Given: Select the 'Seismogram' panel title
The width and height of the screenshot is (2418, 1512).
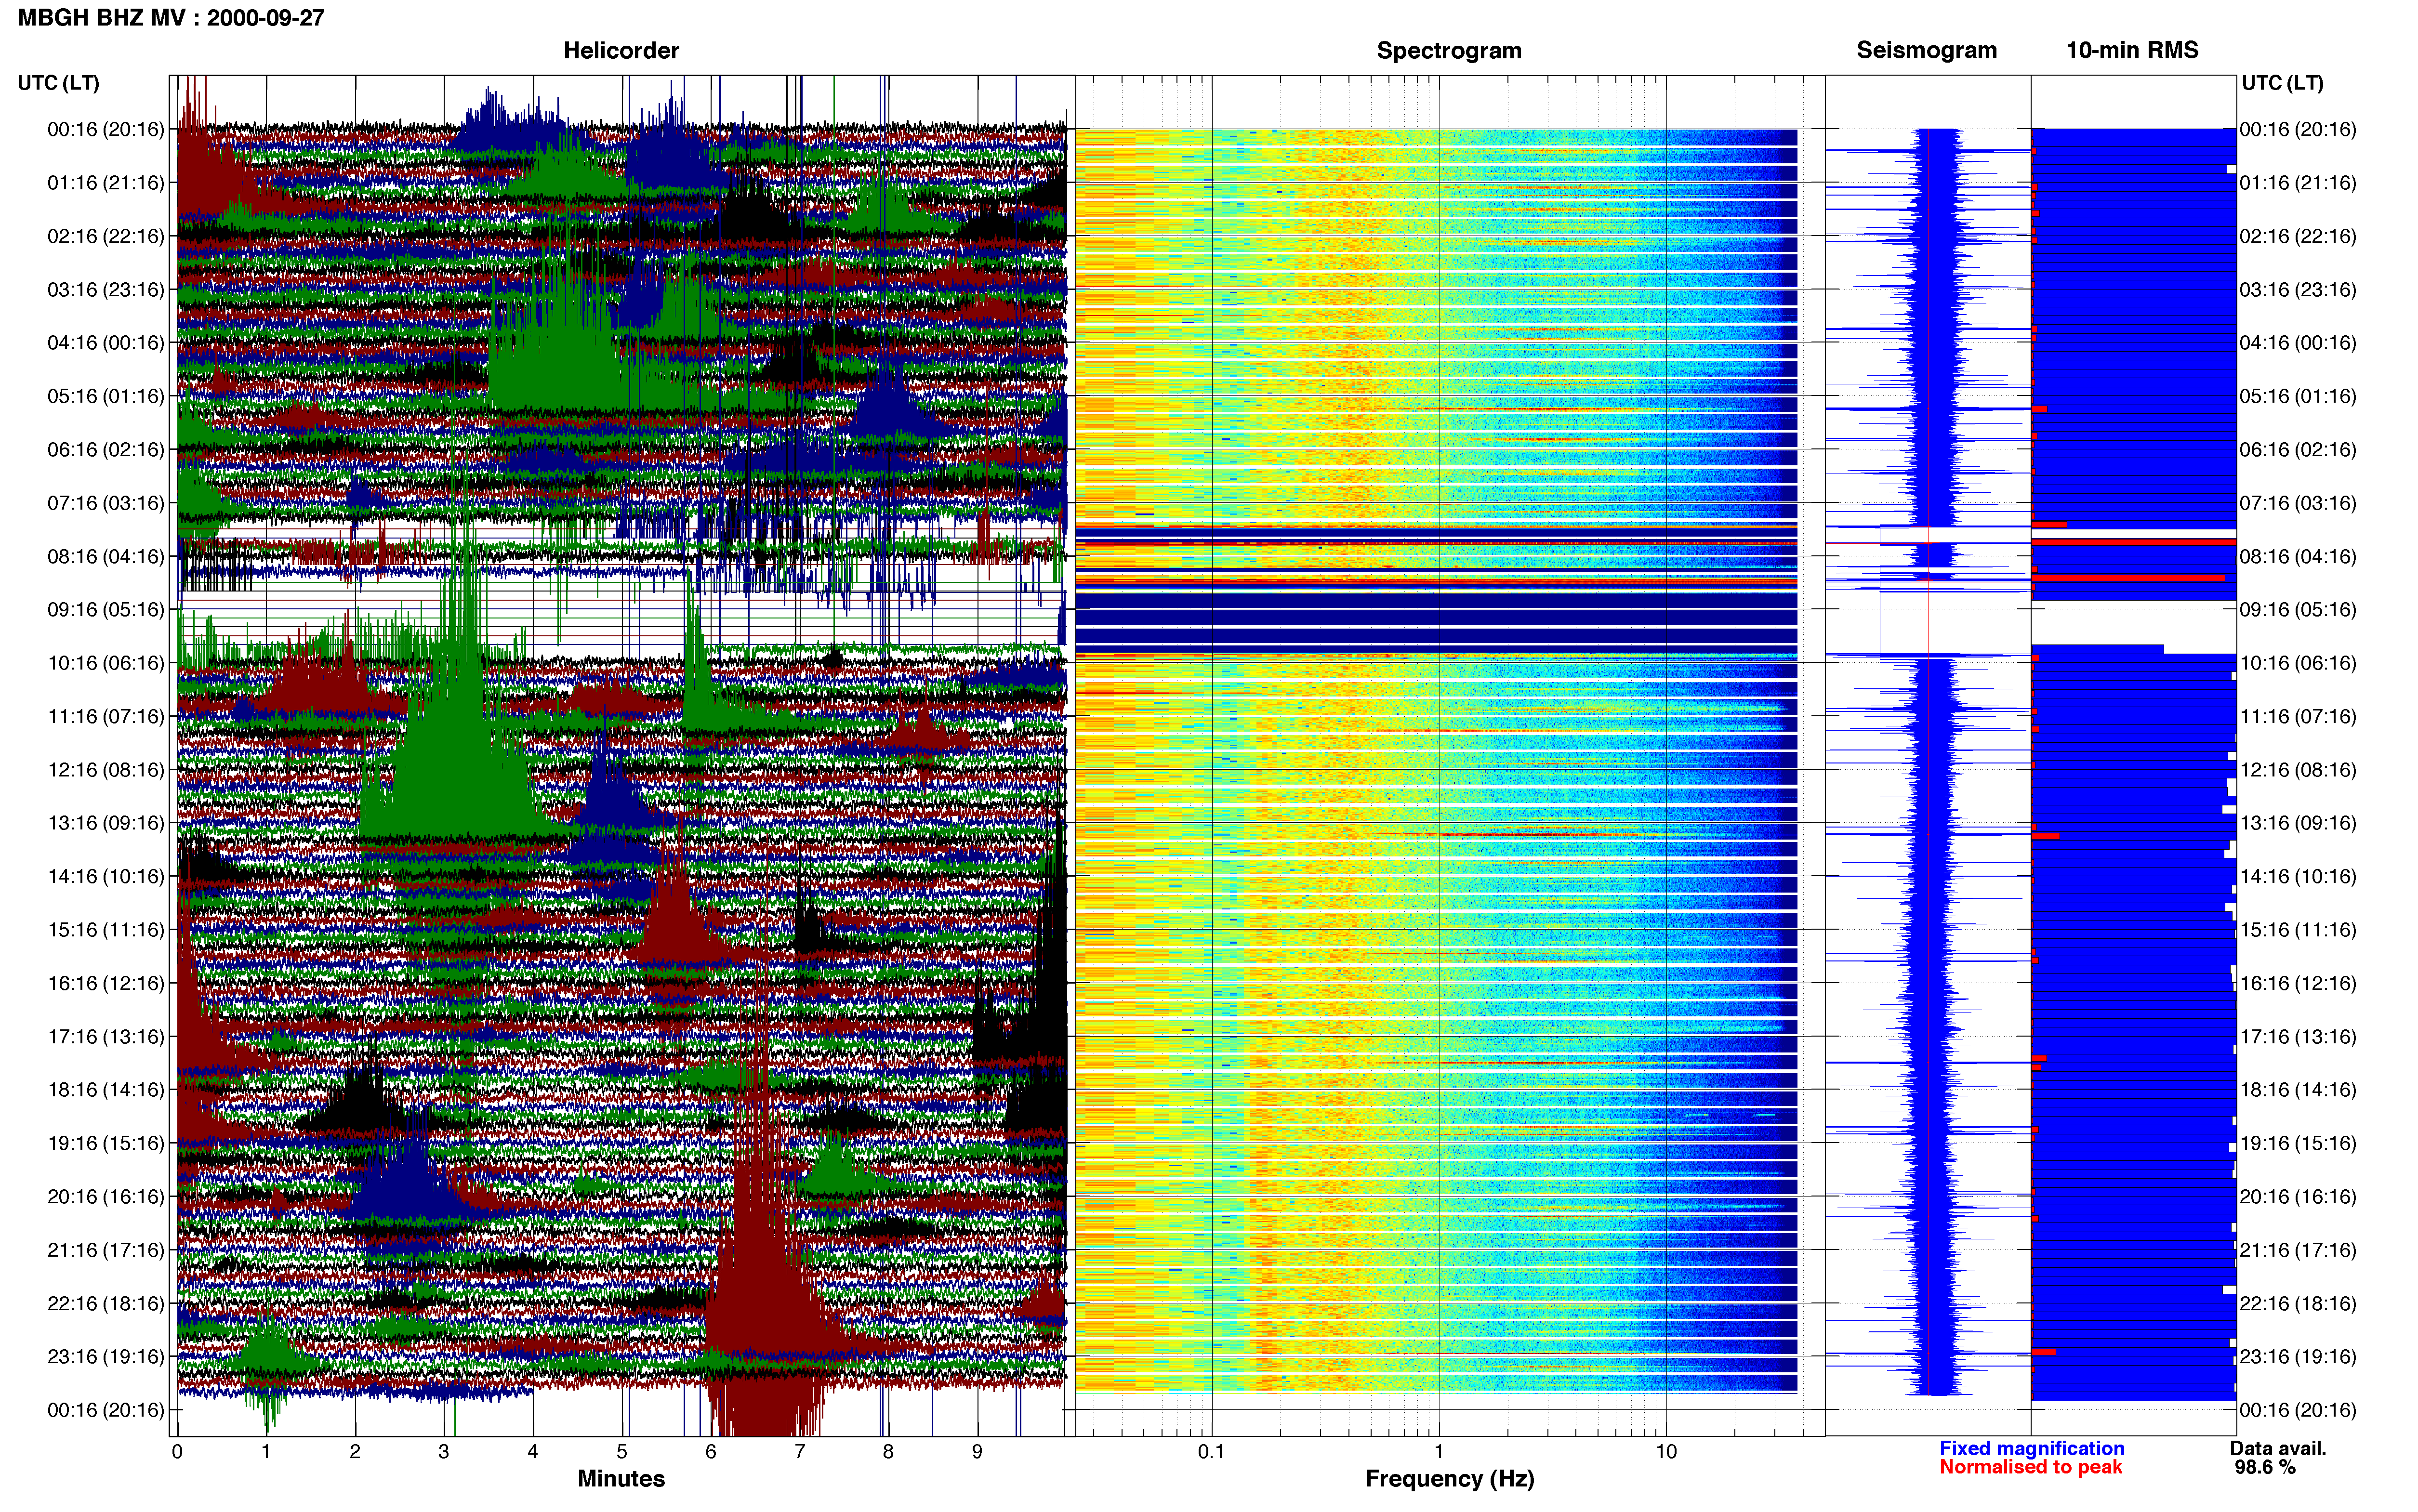Looking at the screenshot, I should pos(1927,51).
